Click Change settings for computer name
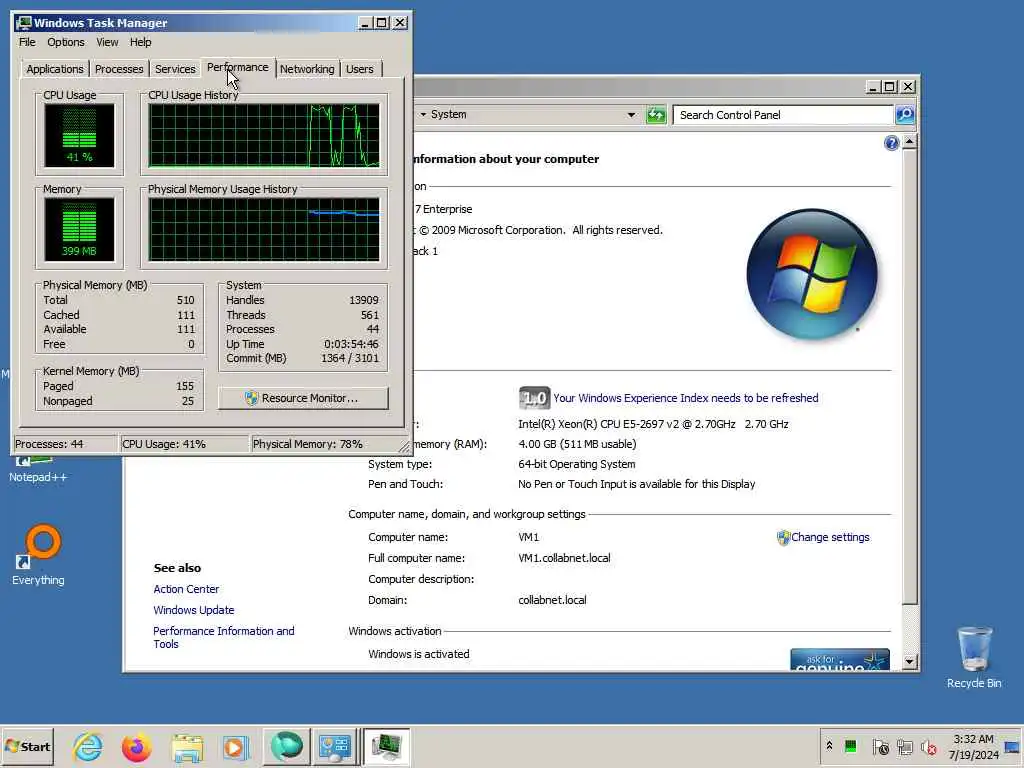 coord(830,537)
